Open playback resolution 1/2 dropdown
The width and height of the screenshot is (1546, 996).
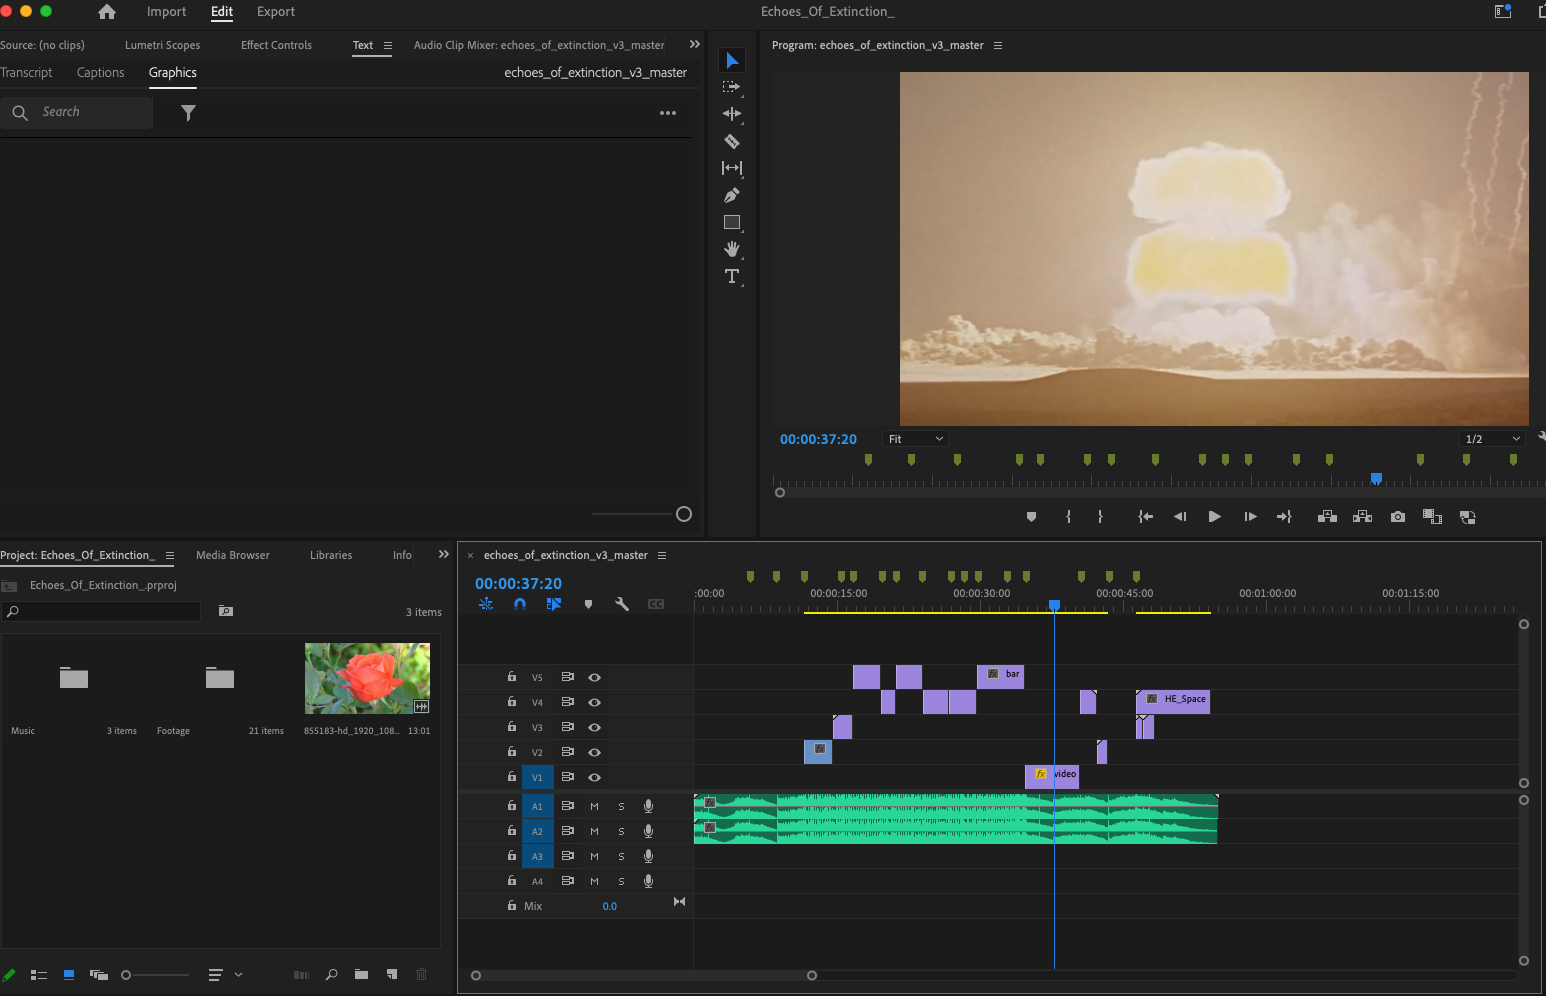pos(1492,439)
